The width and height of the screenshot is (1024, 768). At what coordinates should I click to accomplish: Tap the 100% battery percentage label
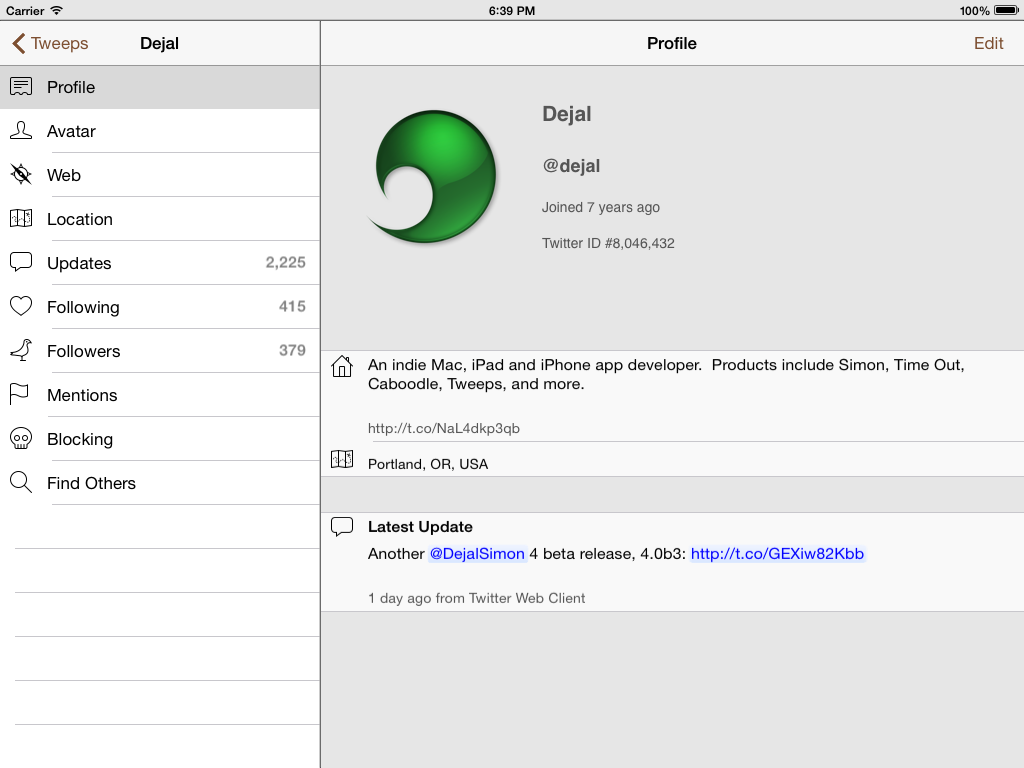pyautogui.click(x=974, y=10)
